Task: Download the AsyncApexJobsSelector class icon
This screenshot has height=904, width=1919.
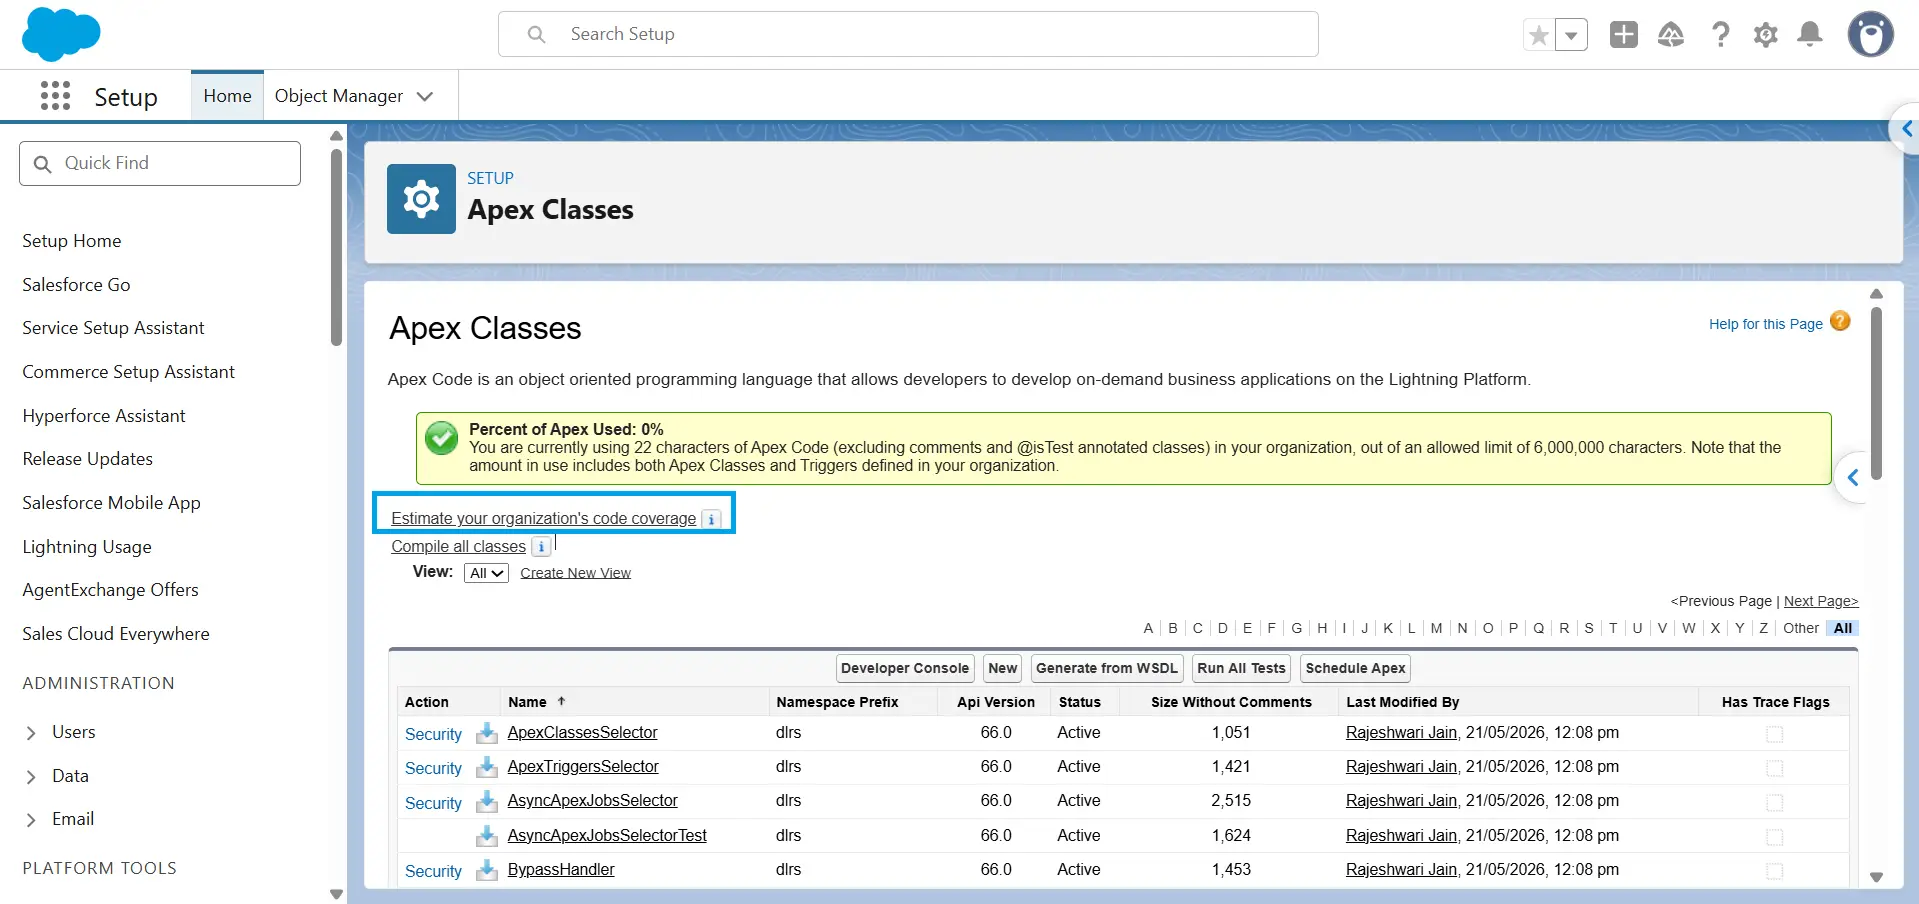Action: pyautogui.click(x=487, y=801)
